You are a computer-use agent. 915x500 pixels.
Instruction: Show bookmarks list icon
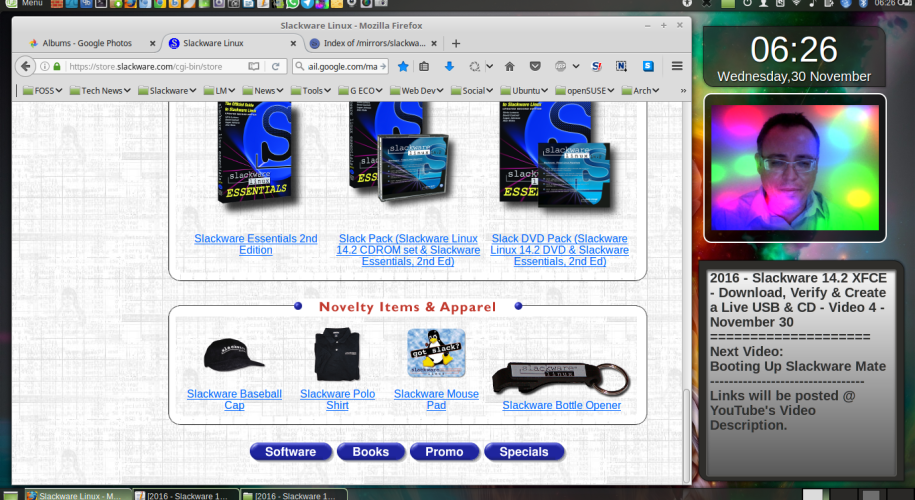[x=425, y=66]
